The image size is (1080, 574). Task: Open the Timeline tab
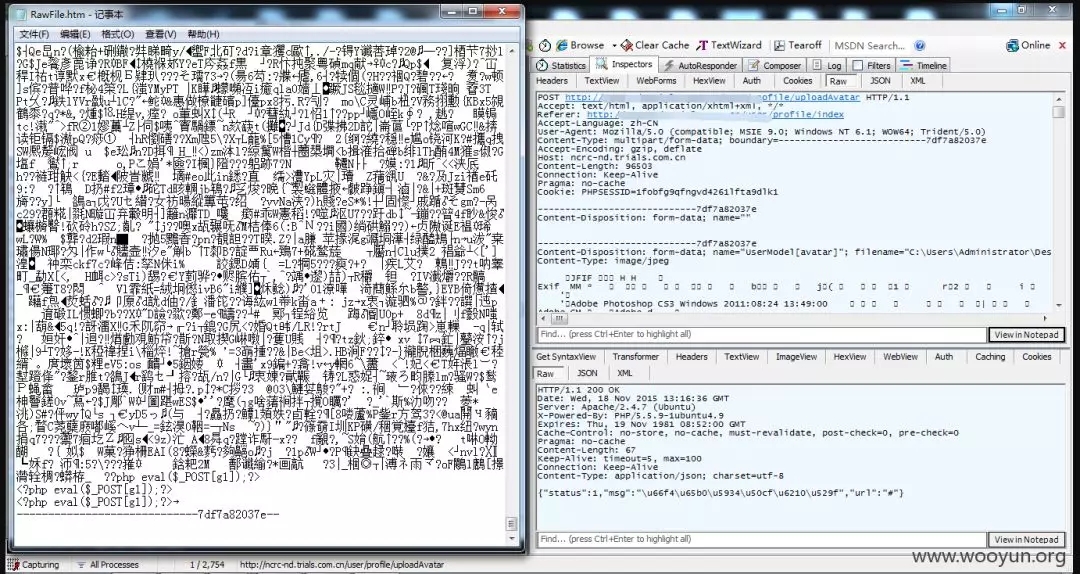[923, 65]
